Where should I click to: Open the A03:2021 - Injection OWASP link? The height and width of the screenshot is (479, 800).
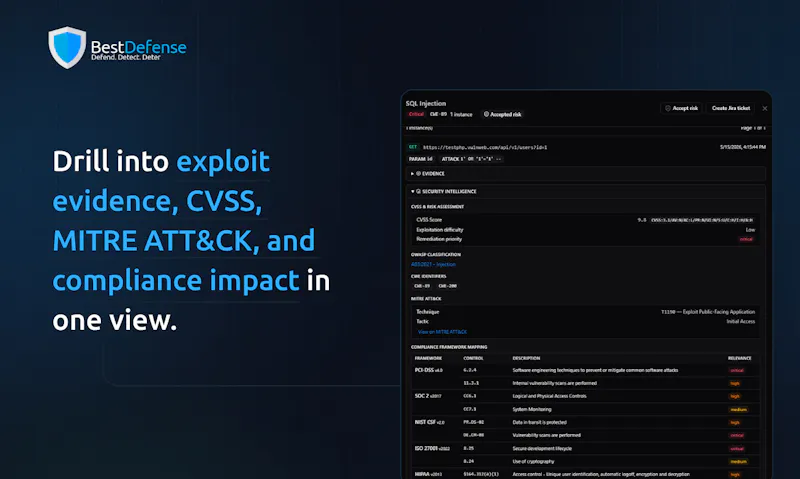click(433, 264)
